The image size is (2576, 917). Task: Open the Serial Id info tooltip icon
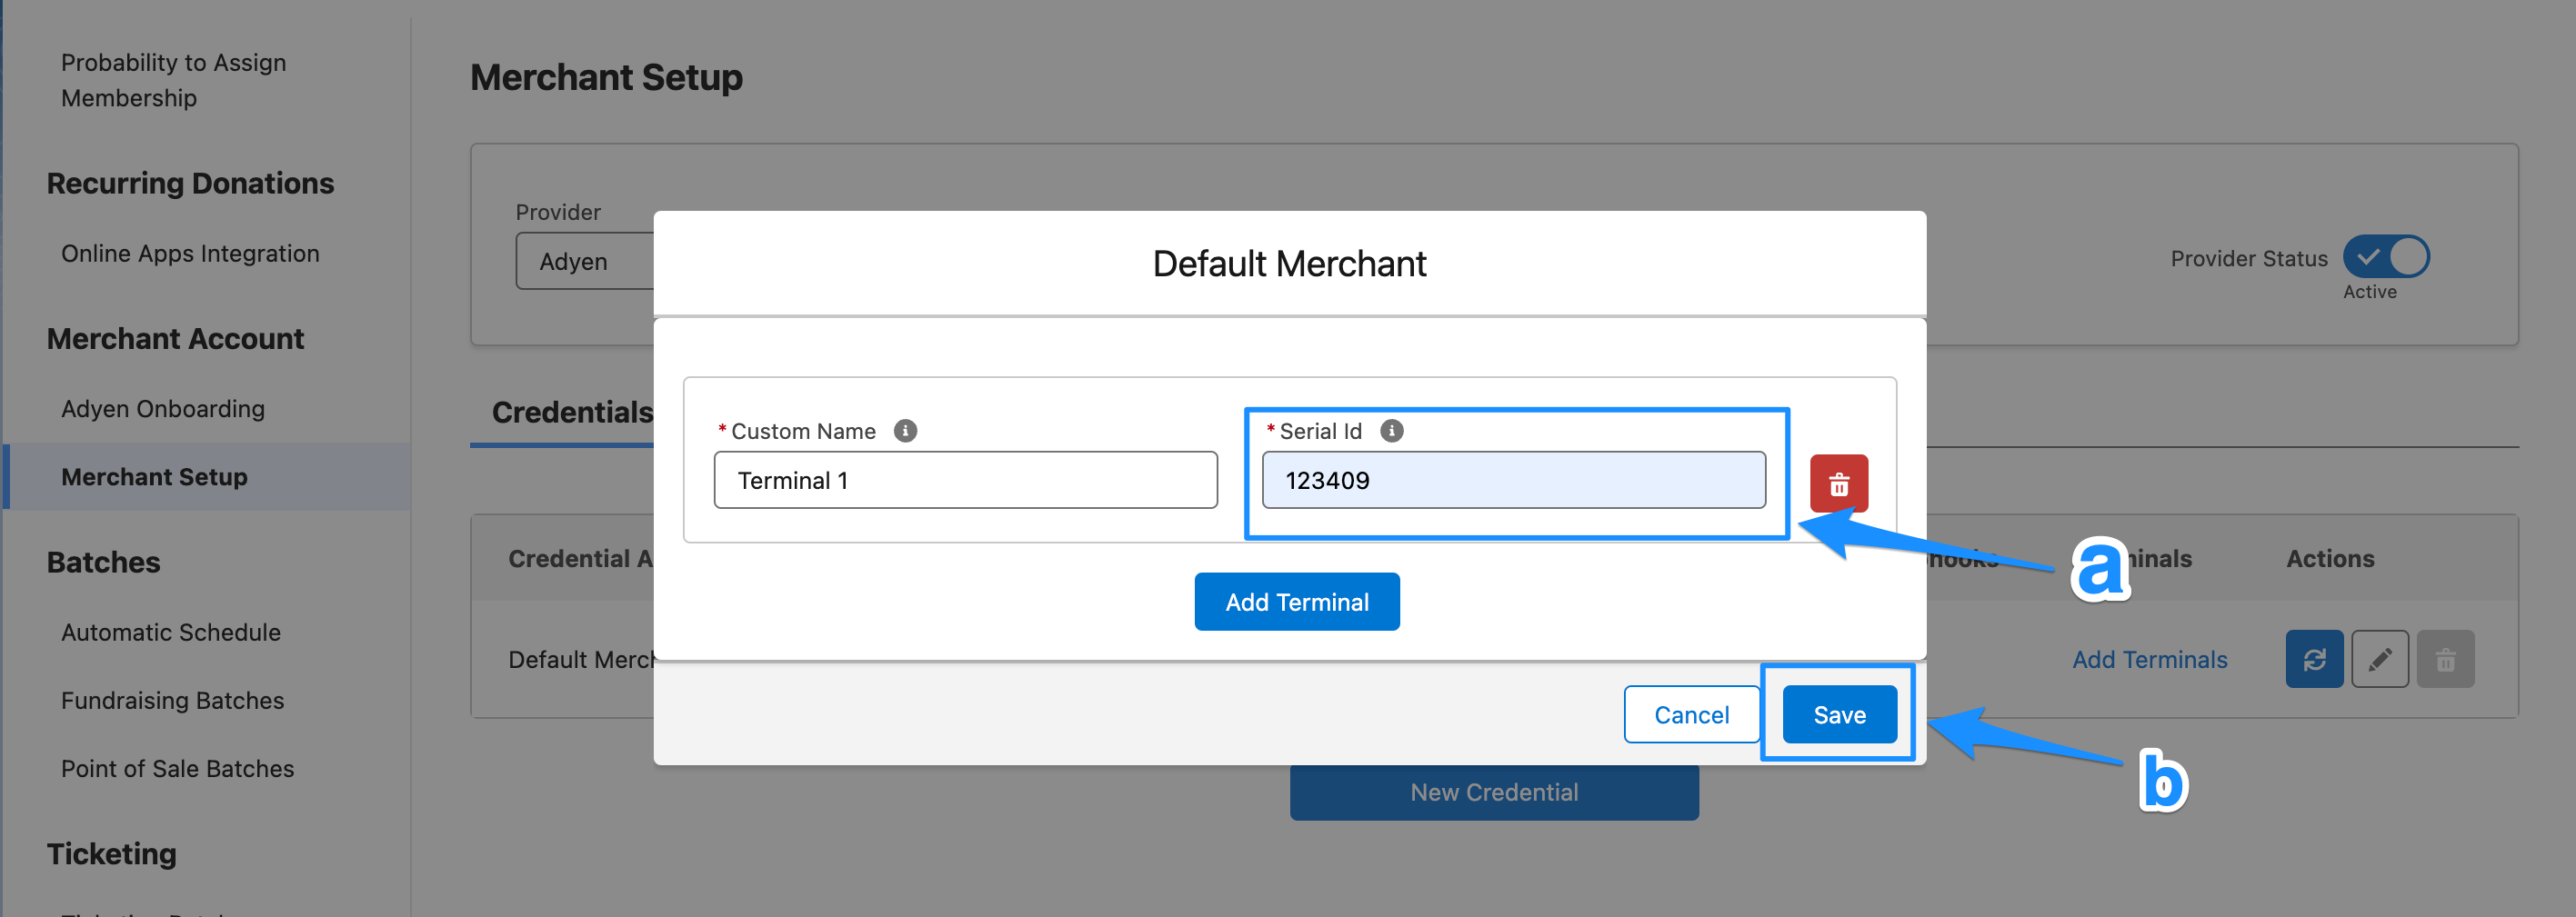pos(1391,430)
